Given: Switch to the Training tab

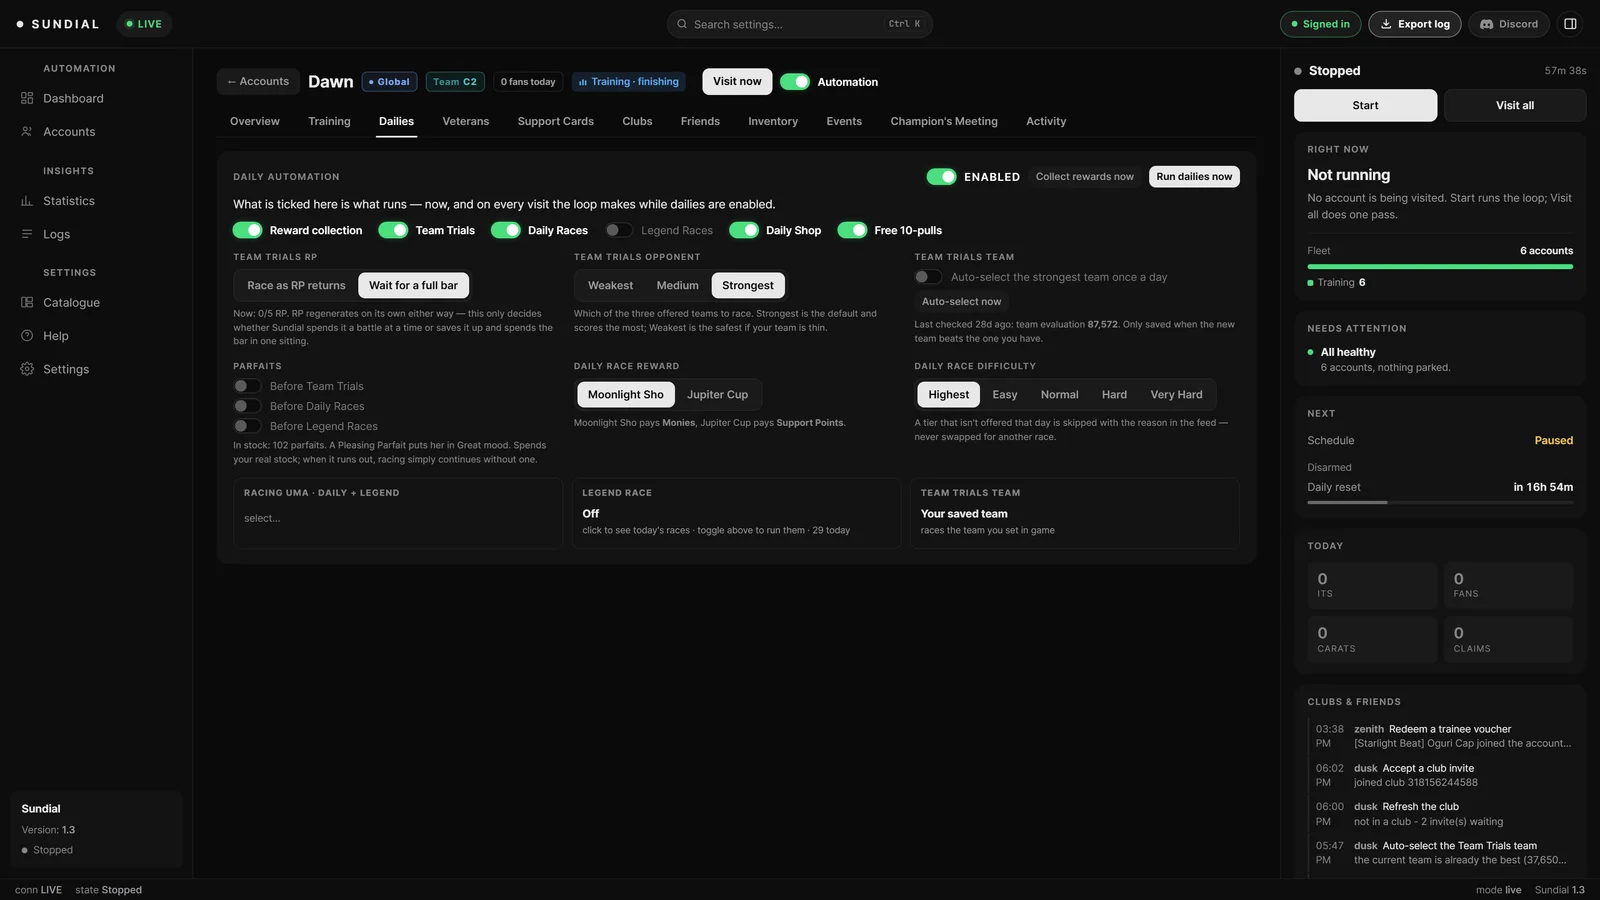Looking at the screenshot, I should pos(329,121).
